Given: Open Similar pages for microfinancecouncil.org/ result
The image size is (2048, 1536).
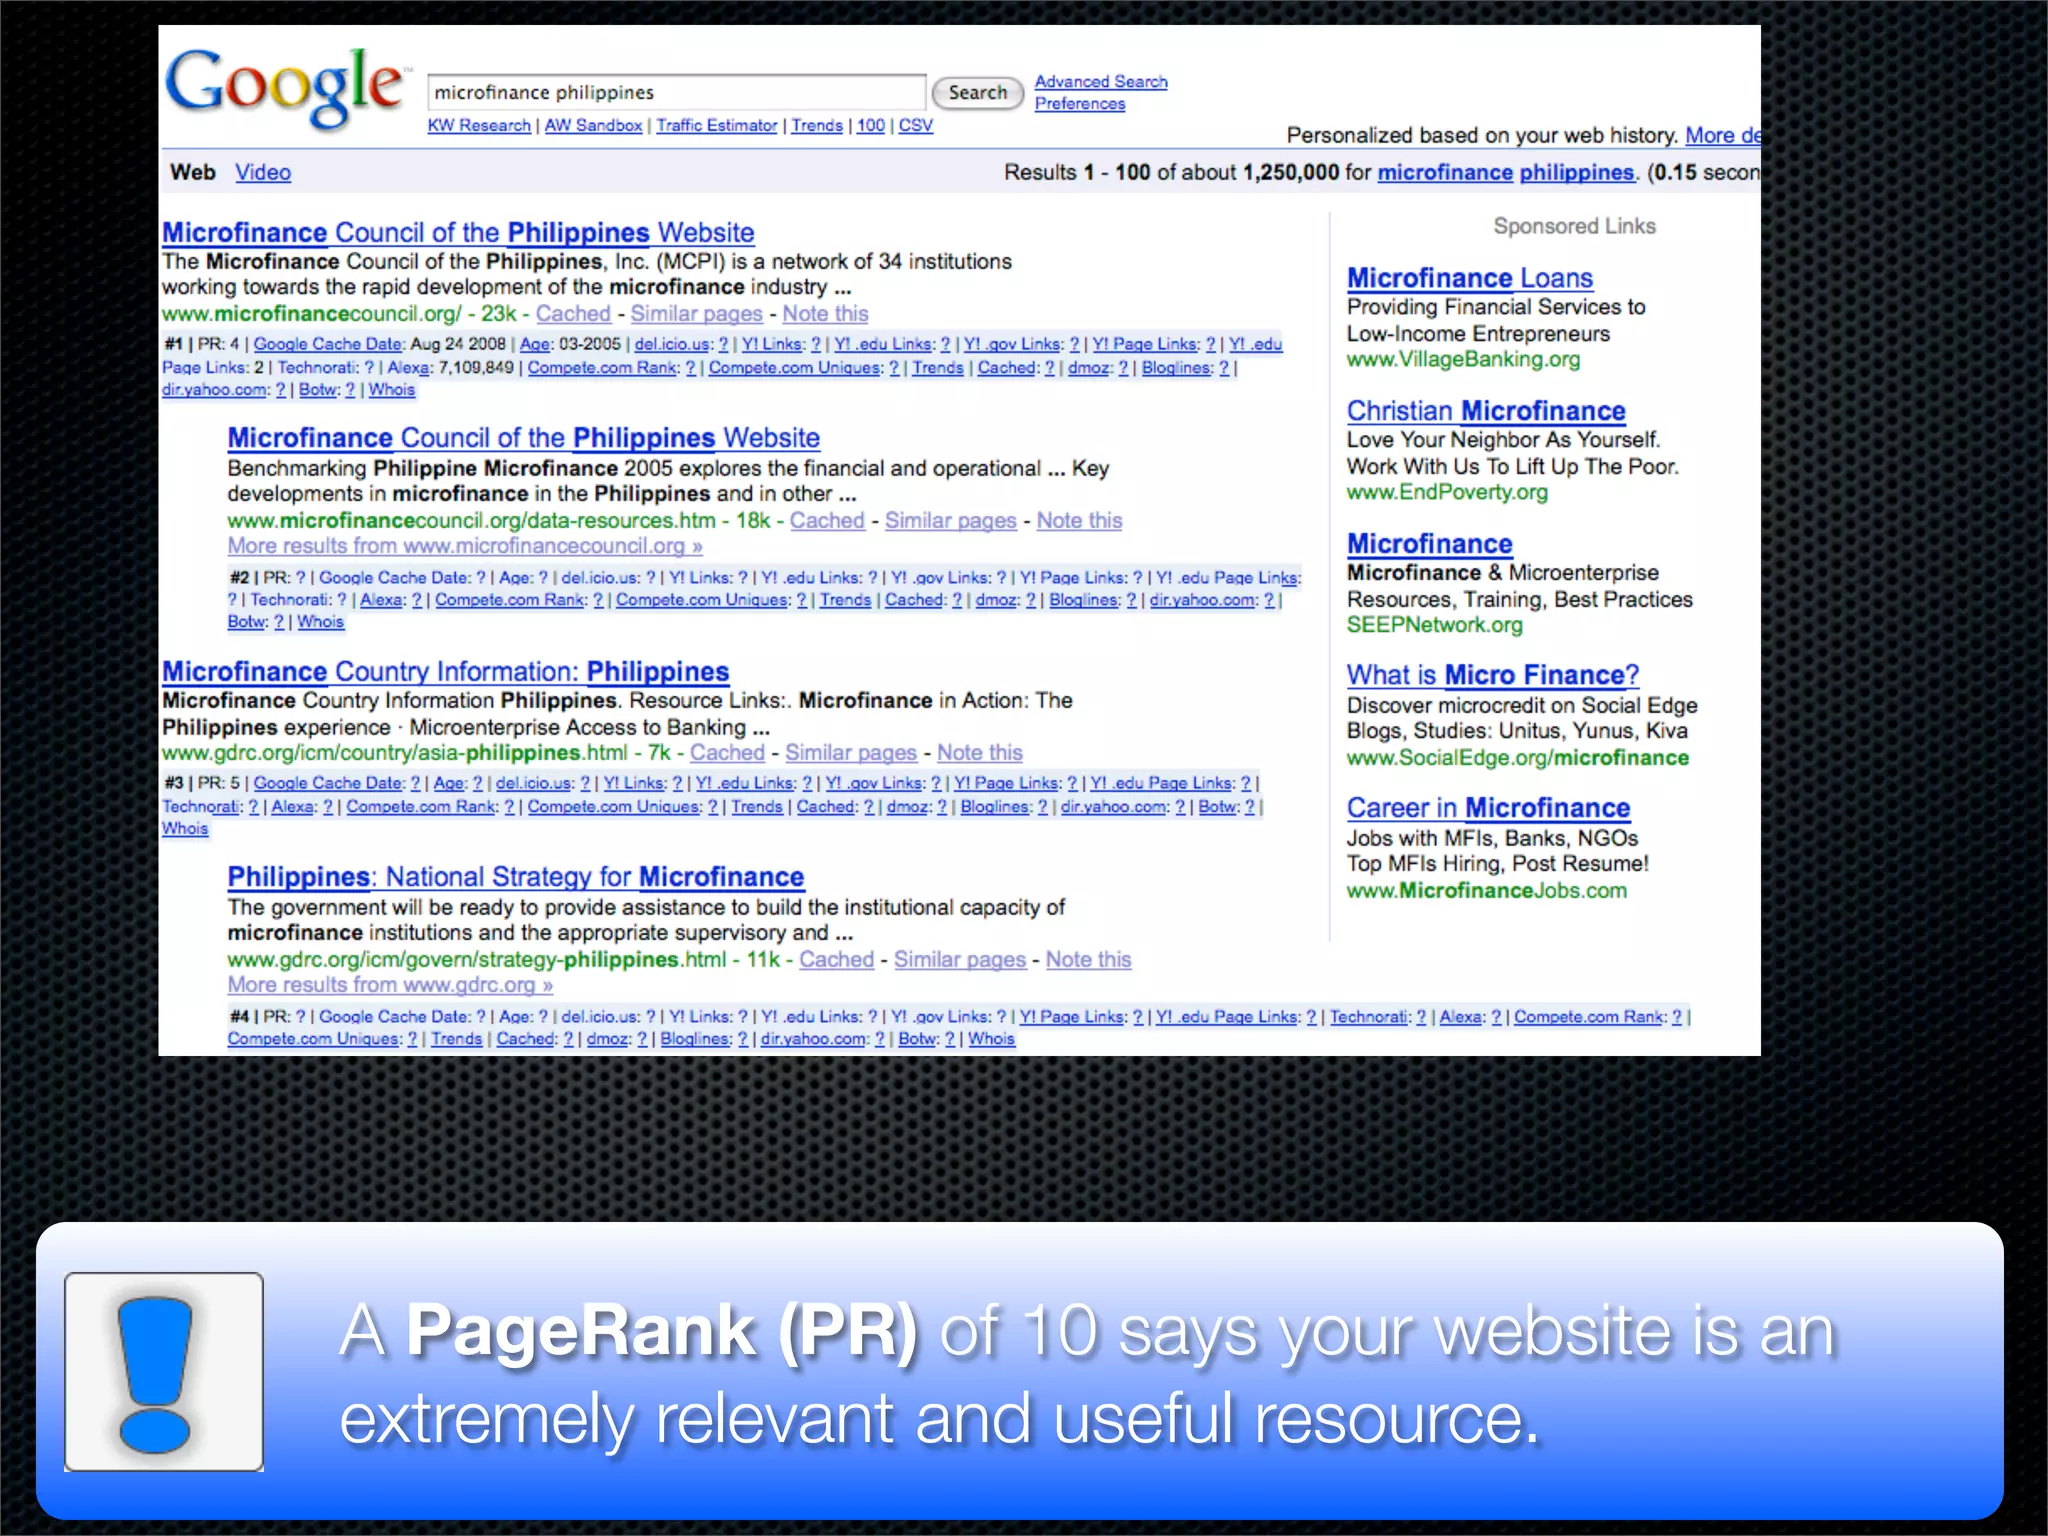Looking at the screenshot, I should point(697,314).
